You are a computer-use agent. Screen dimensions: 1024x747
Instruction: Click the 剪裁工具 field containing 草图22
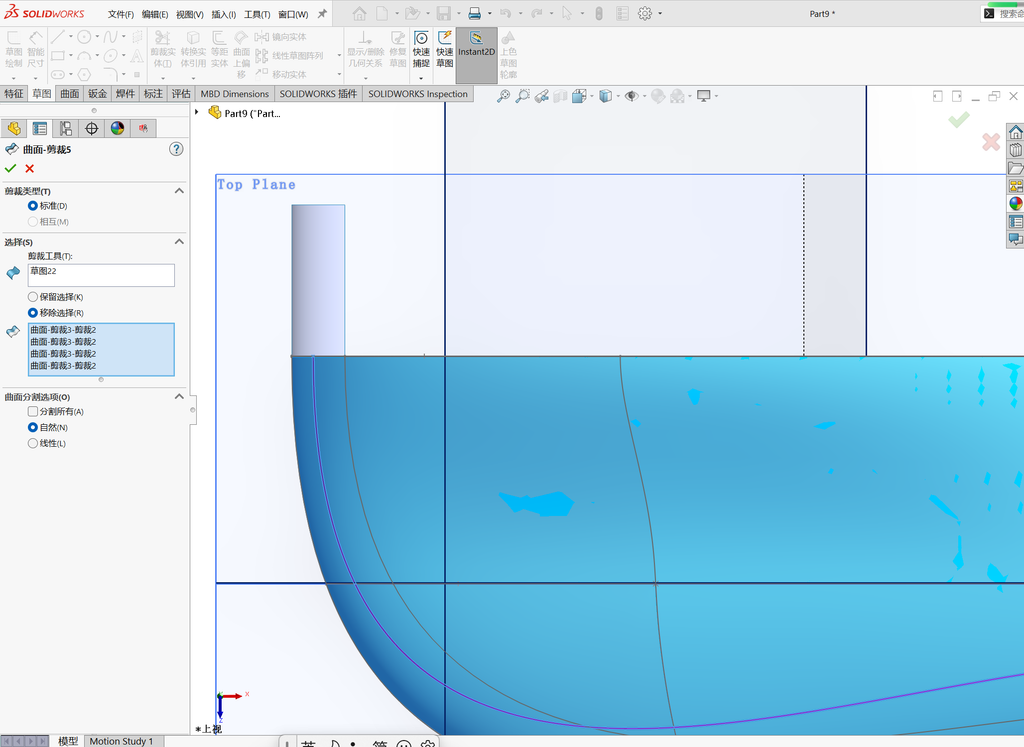[x=101, y=275]
